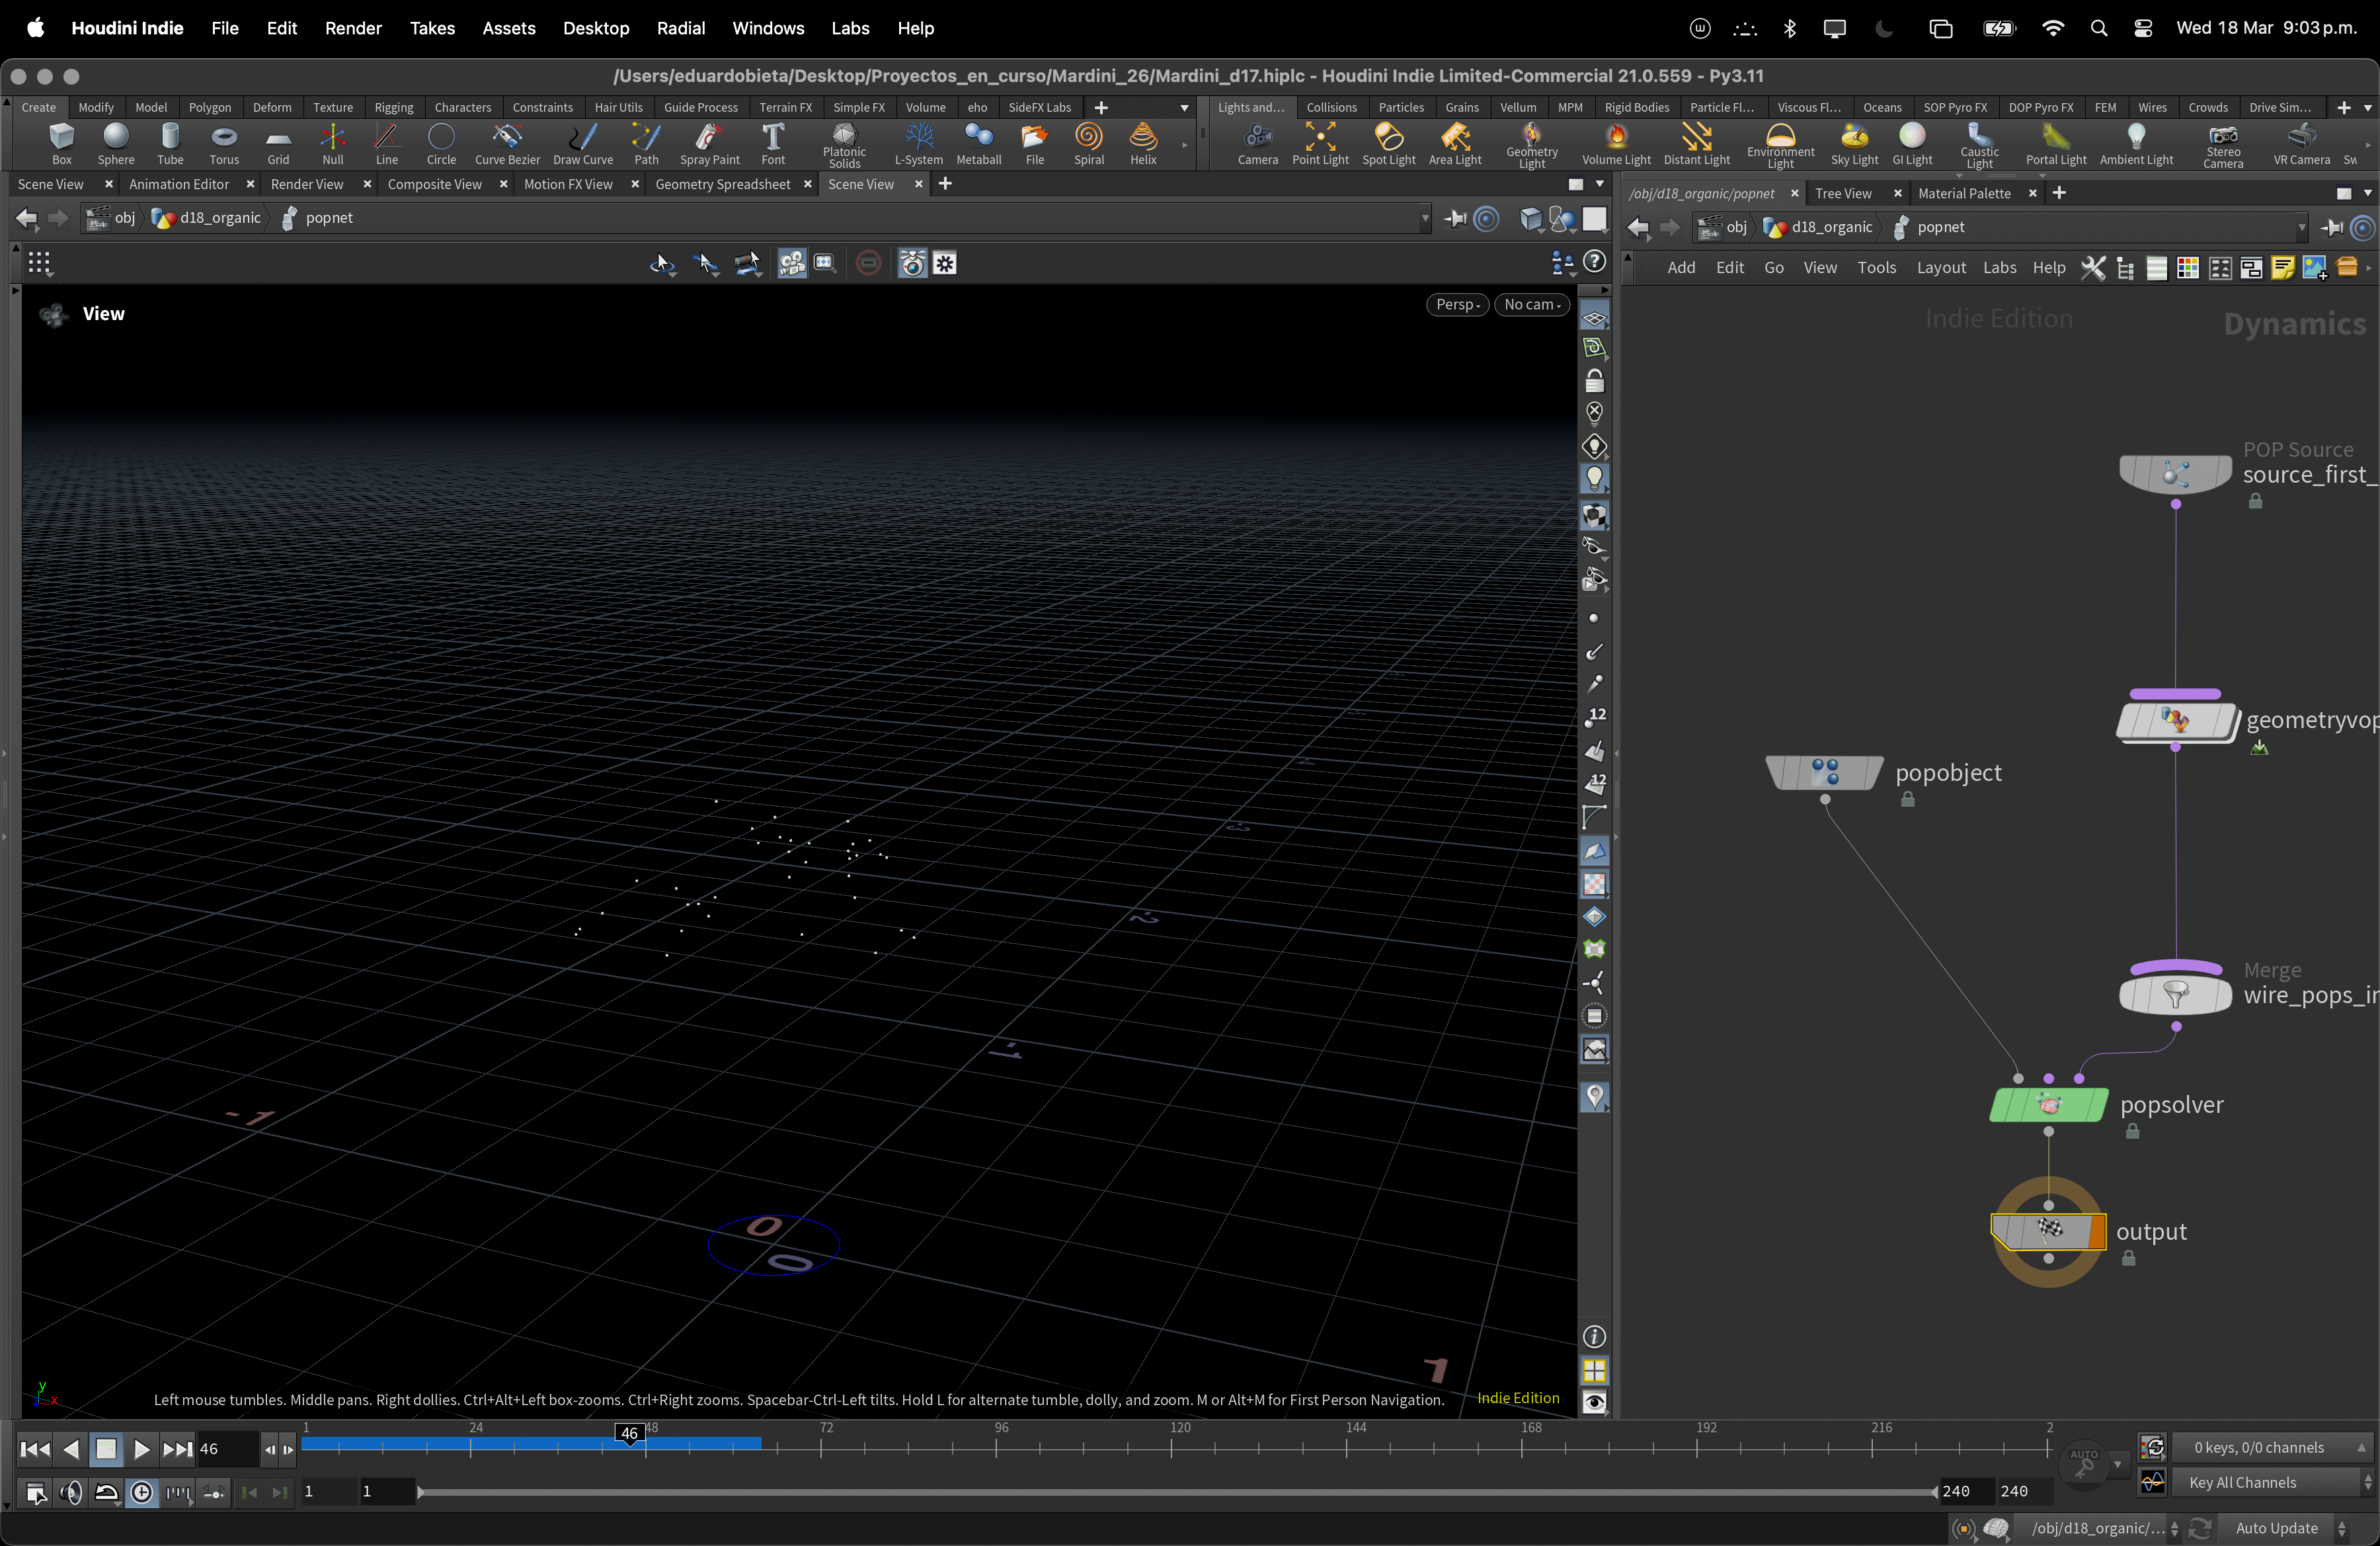Image resolution: width=2380 pixels, height=1546 pixels.
Task: Toggle the viewport display lock icon
Action: (1594, 381)
